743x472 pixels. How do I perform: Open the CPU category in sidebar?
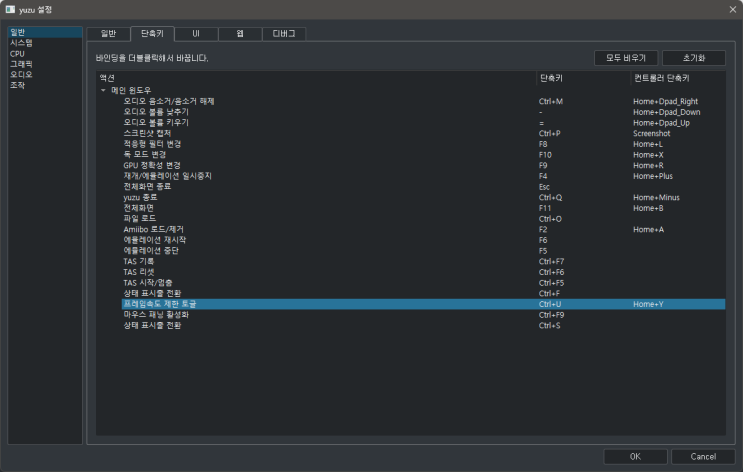pyautogui.click(x=45, y=54)
